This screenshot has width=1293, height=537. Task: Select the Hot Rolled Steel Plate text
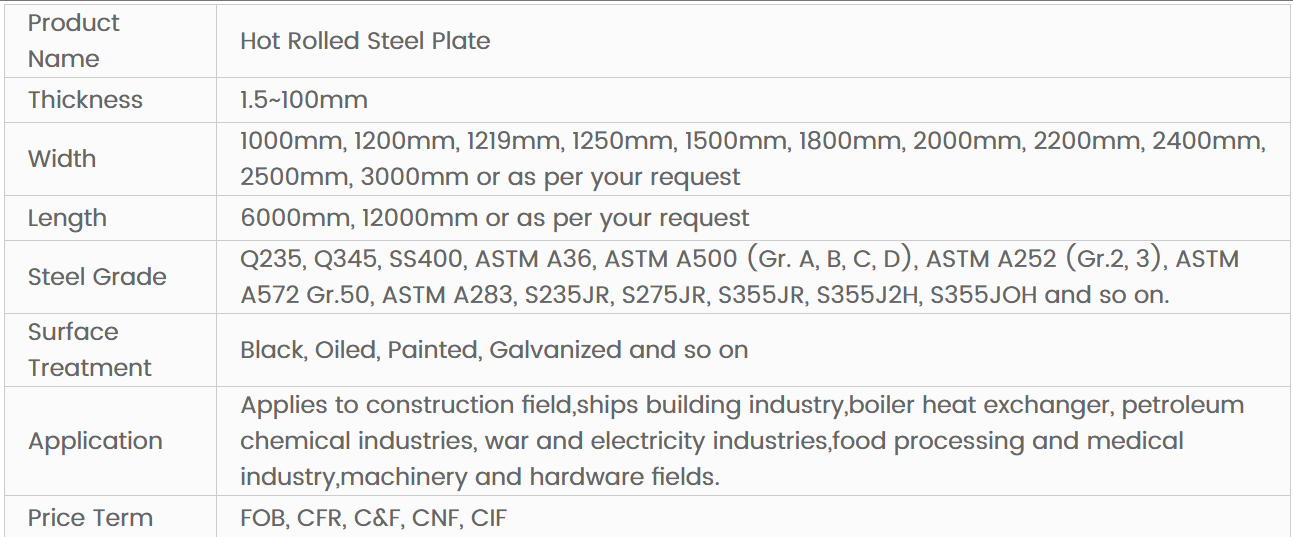pyautogui.click(x=365, y=41)
